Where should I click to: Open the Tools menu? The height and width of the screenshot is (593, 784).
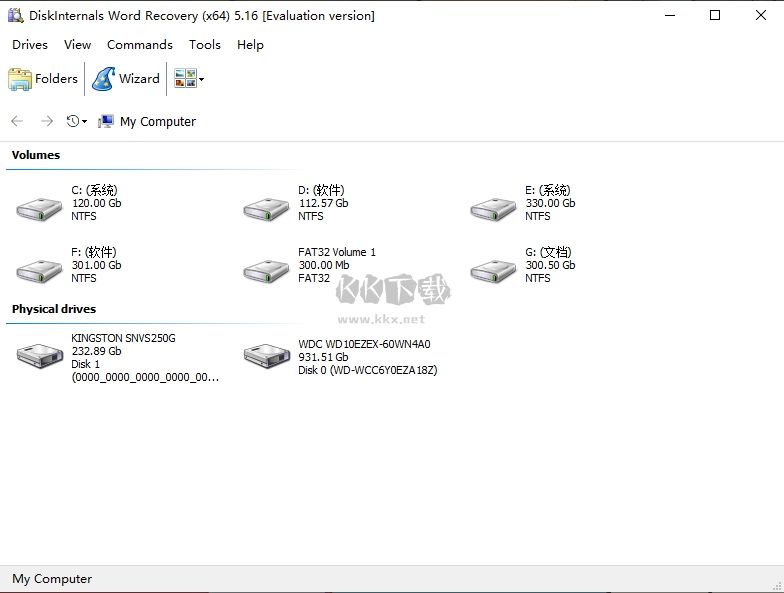[x=205, y=44]
